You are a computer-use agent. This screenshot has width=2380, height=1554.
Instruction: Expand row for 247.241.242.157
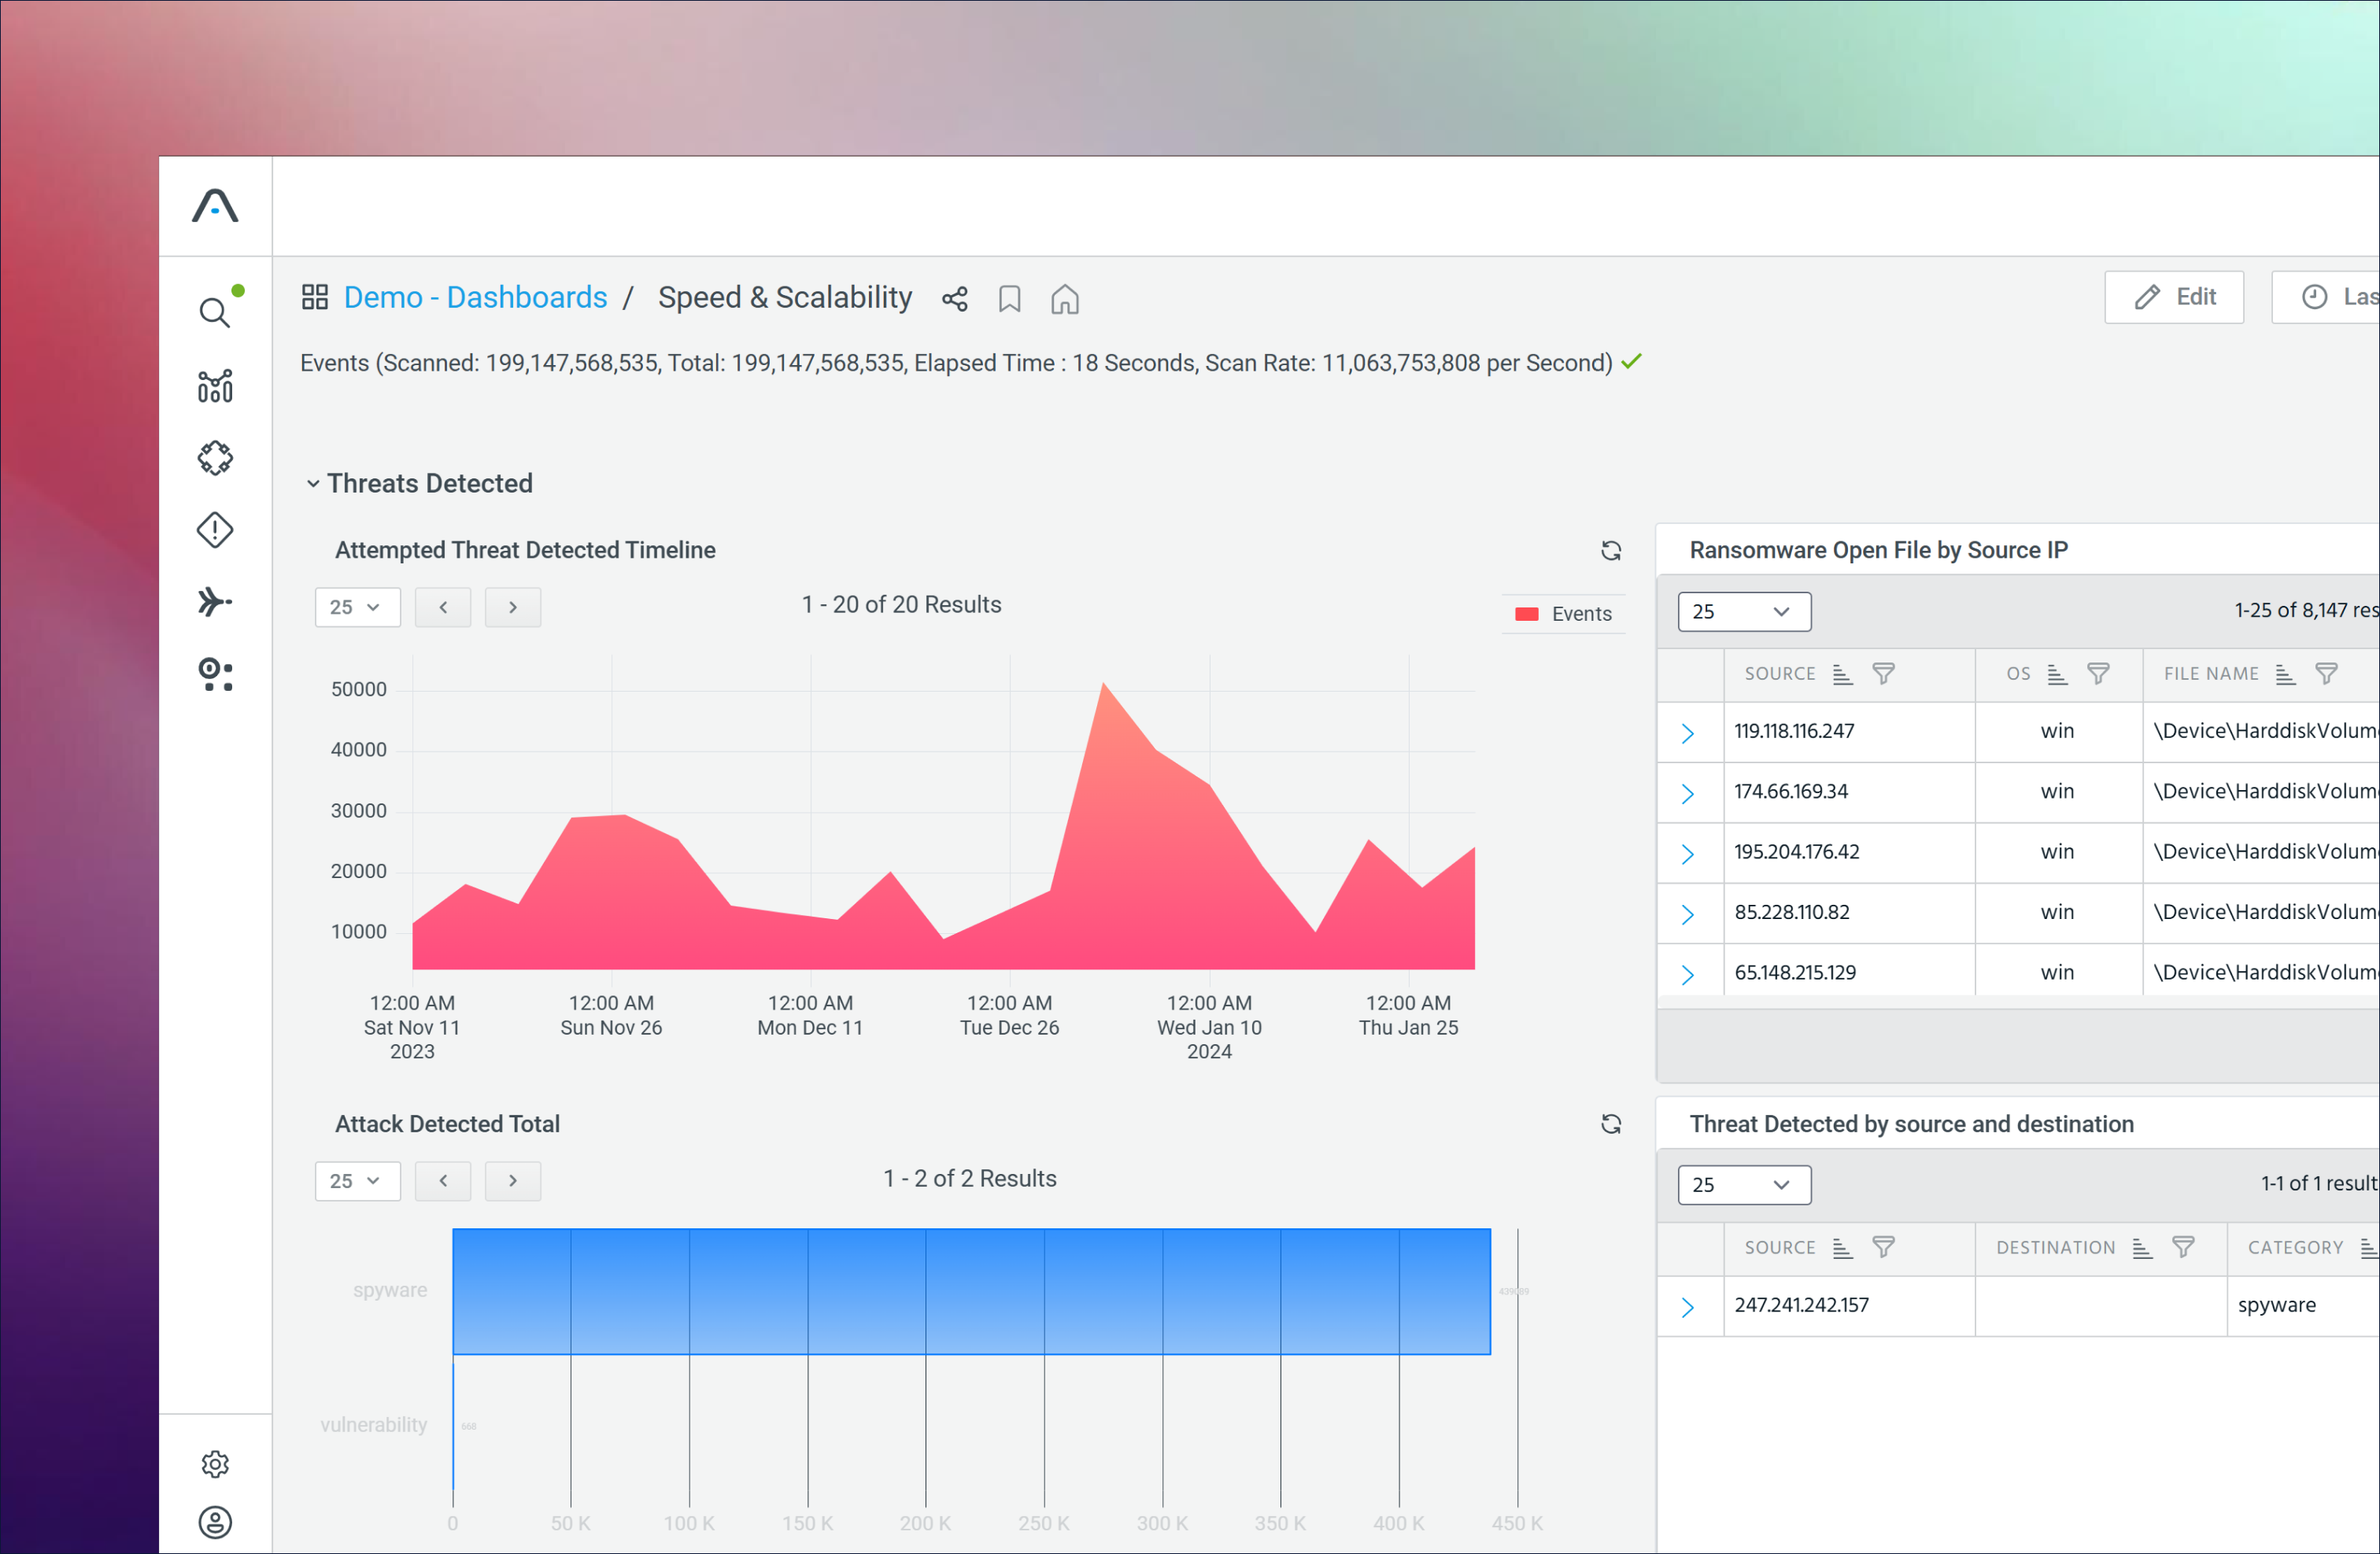coord(1687,1307)
